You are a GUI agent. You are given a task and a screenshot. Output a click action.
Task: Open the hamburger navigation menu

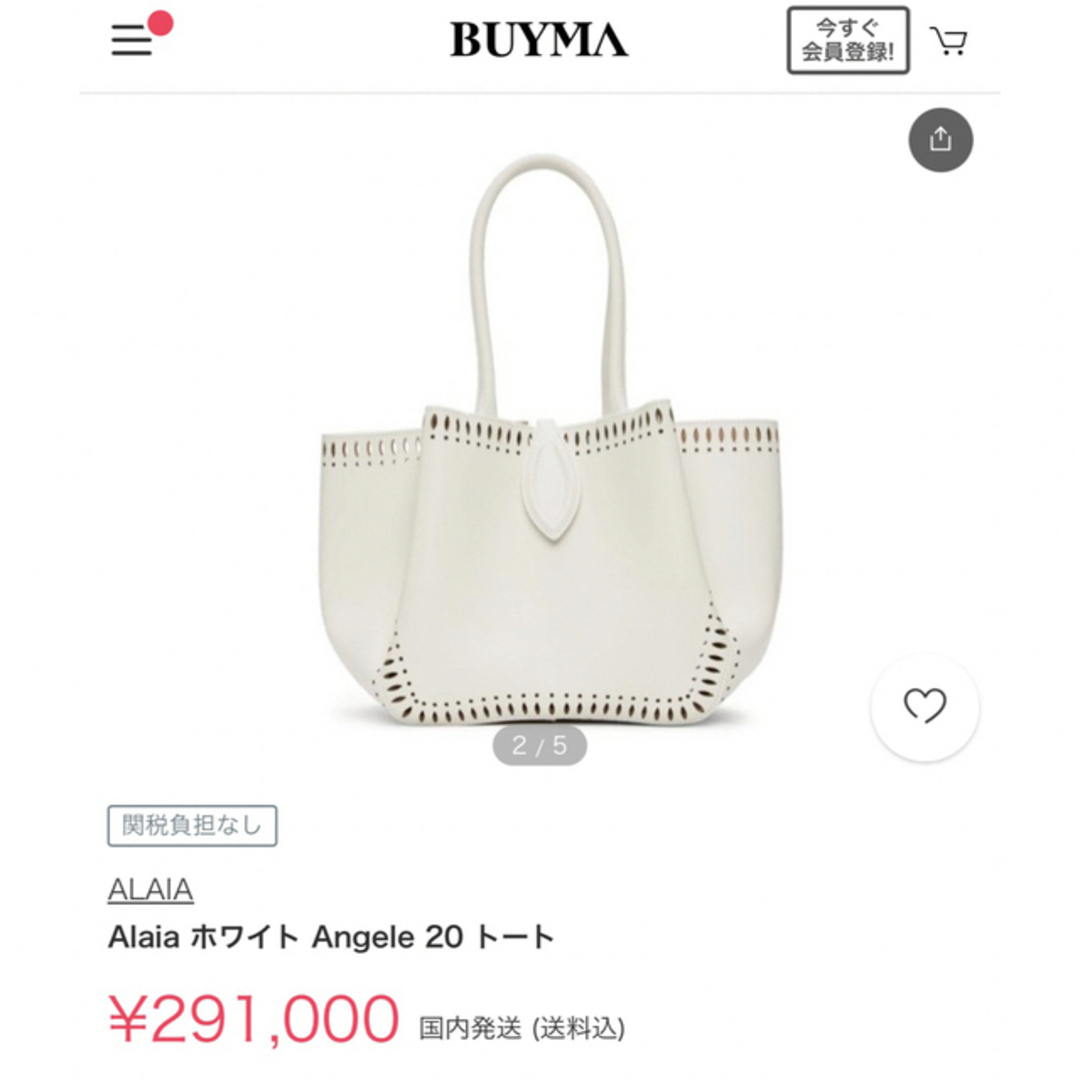132,40
